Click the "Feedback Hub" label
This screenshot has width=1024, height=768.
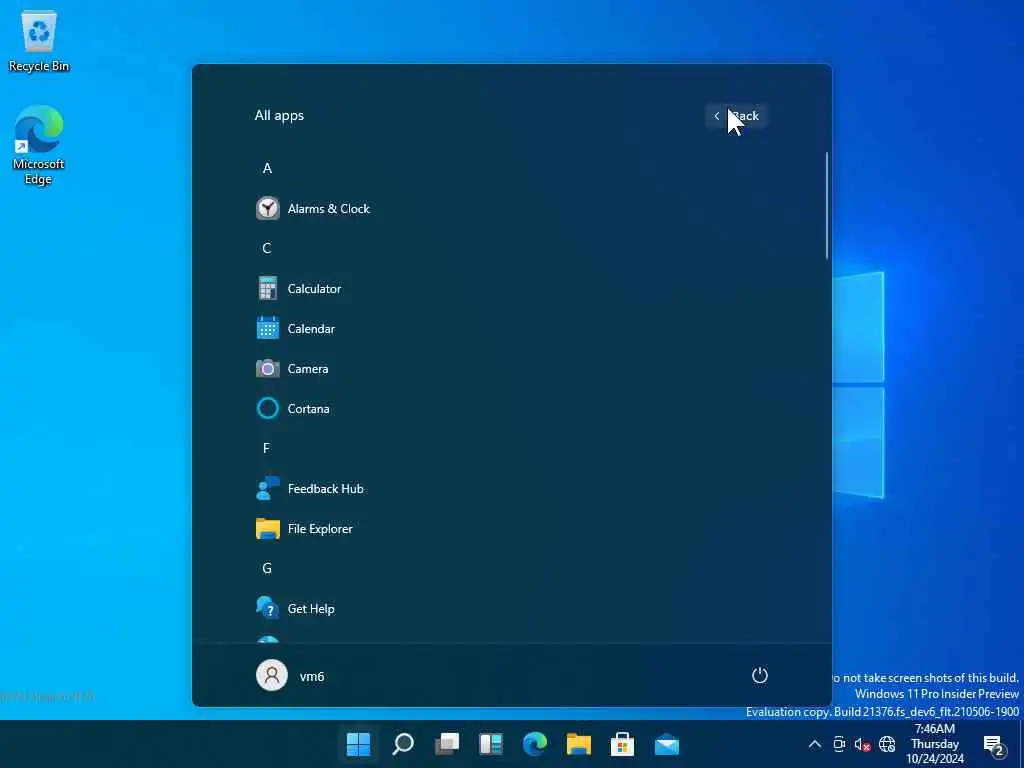(x=325, y=488)
